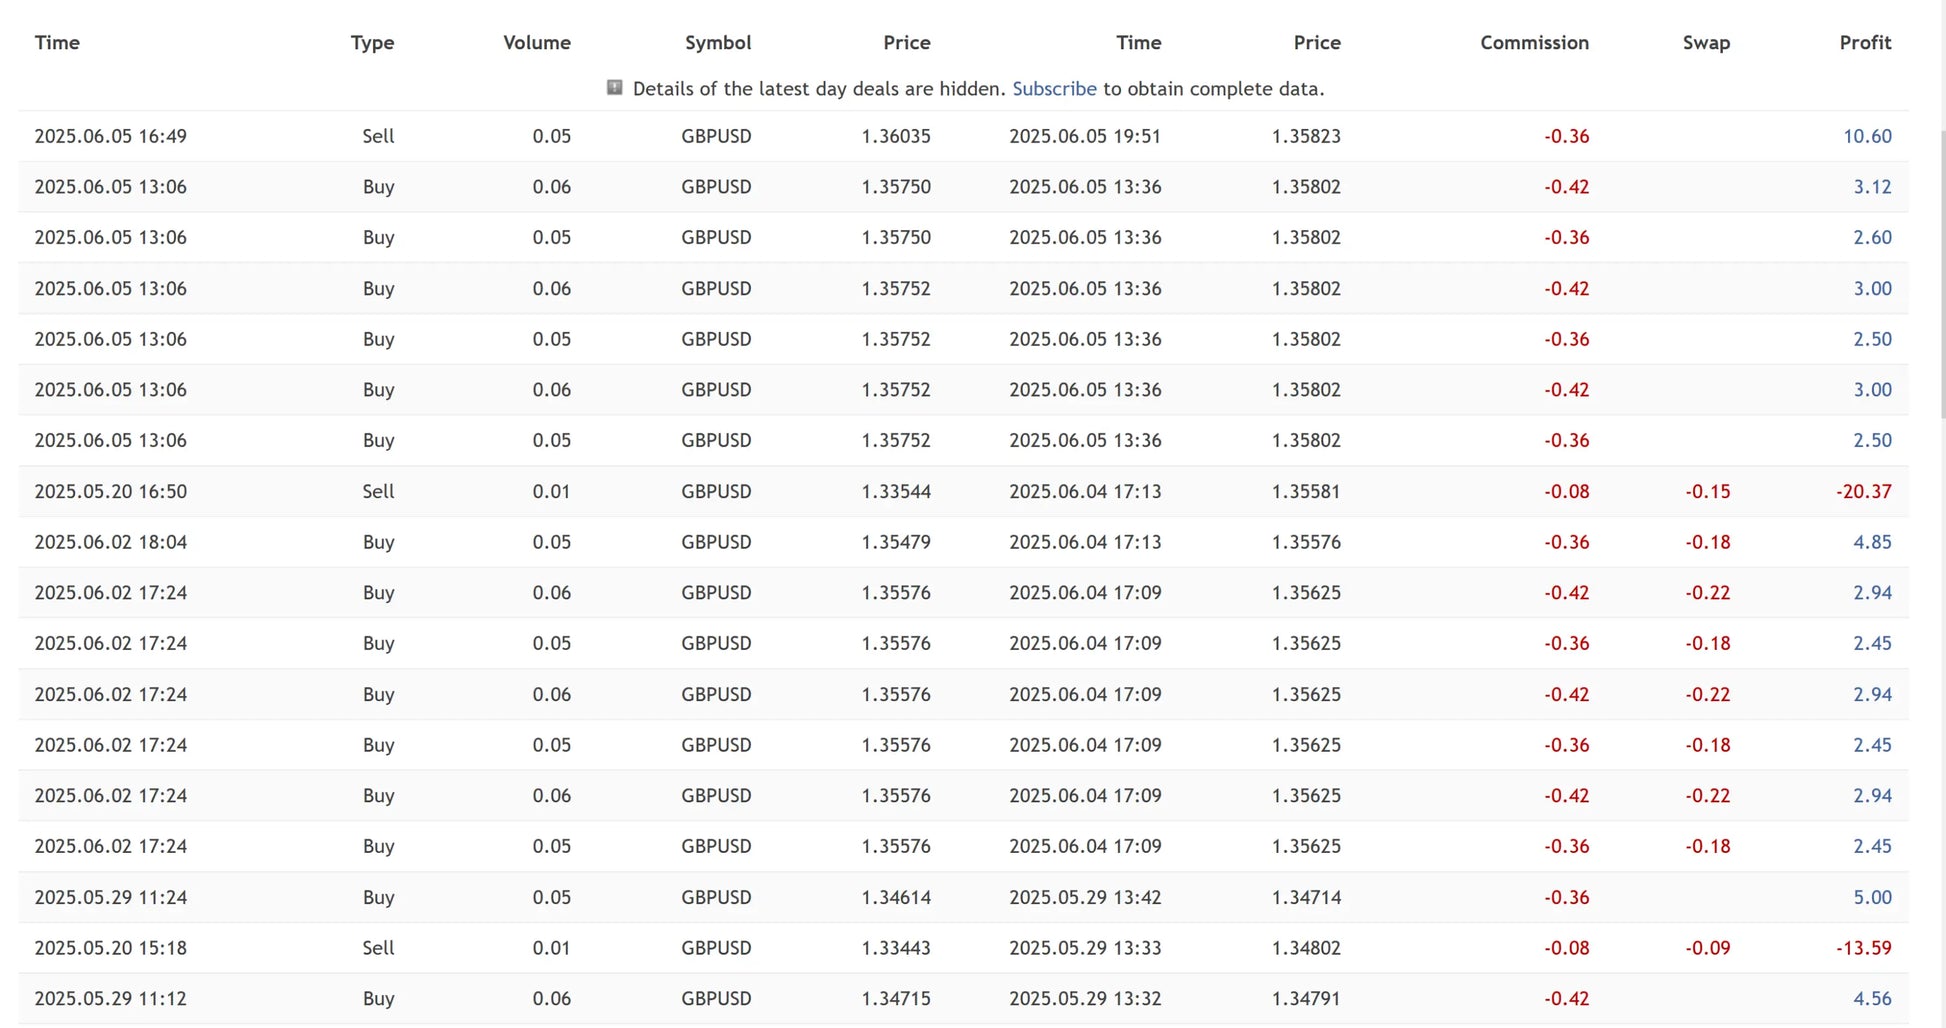Click open time 2025.06.02 18:04
The width and height of the screenshot is (1946, 1028).
click(110, 542)
